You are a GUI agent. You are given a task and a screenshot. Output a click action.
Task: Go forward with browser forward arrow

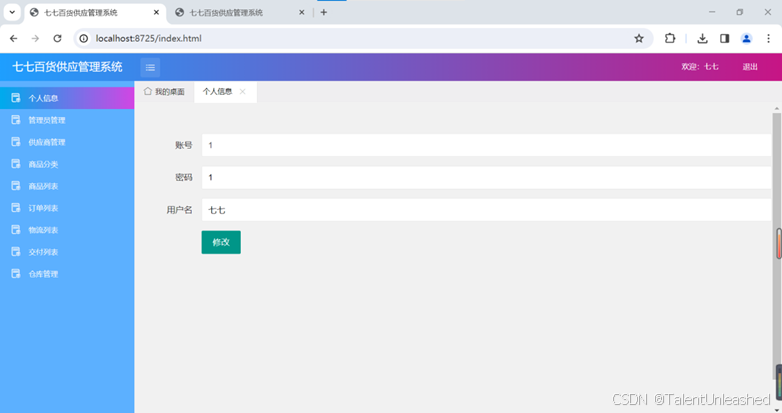(x=35, y=38)
